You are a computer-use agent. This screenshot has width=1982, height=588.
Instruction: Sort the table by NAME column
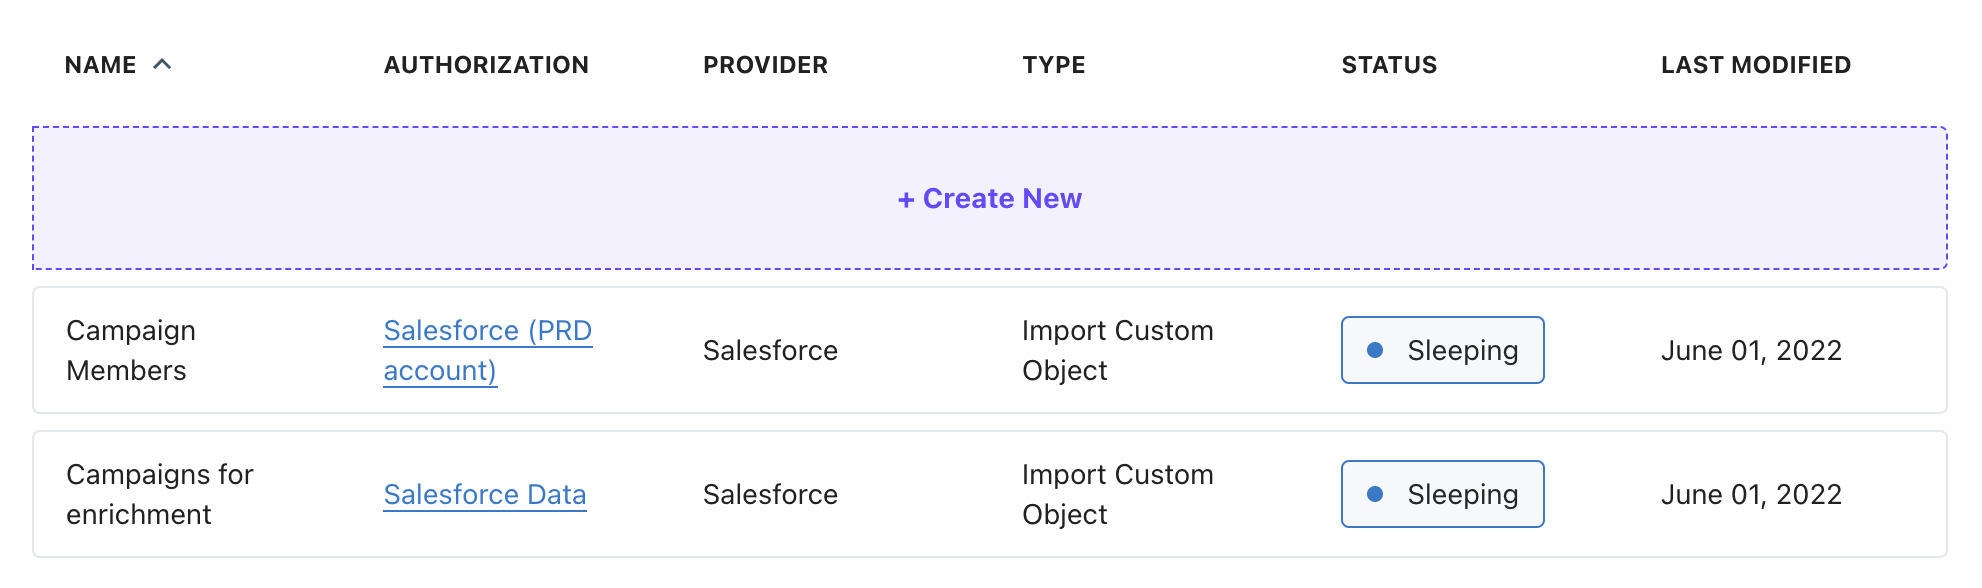click(101, 65)
